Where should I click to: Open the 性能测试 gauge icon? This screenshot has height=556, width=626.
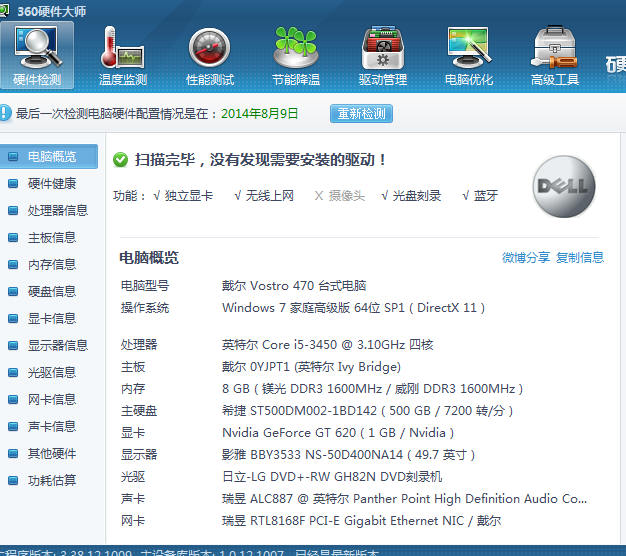click(x=210, y=55)
